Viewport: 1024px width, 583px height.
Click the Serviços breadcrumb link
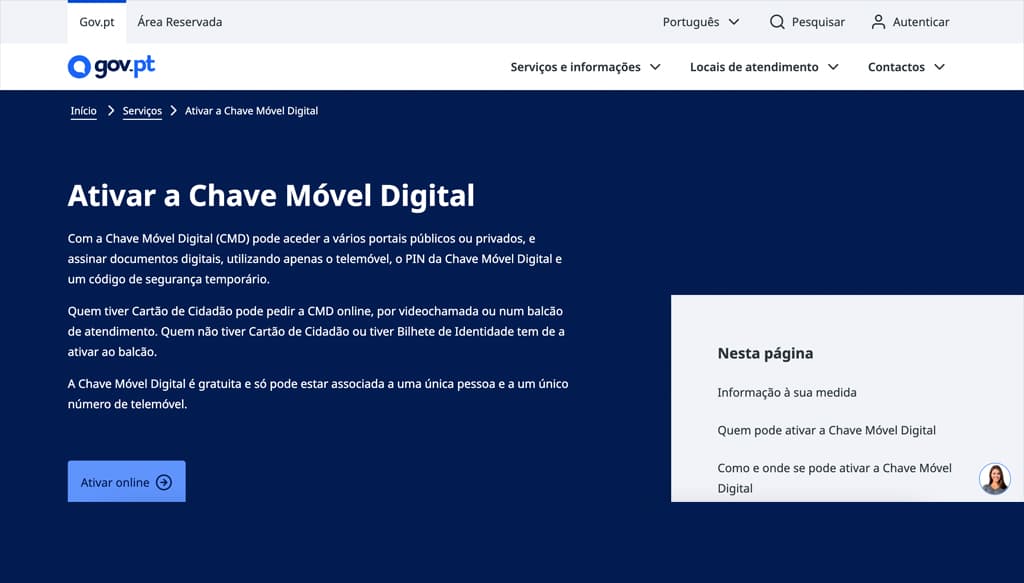point(142,110)
